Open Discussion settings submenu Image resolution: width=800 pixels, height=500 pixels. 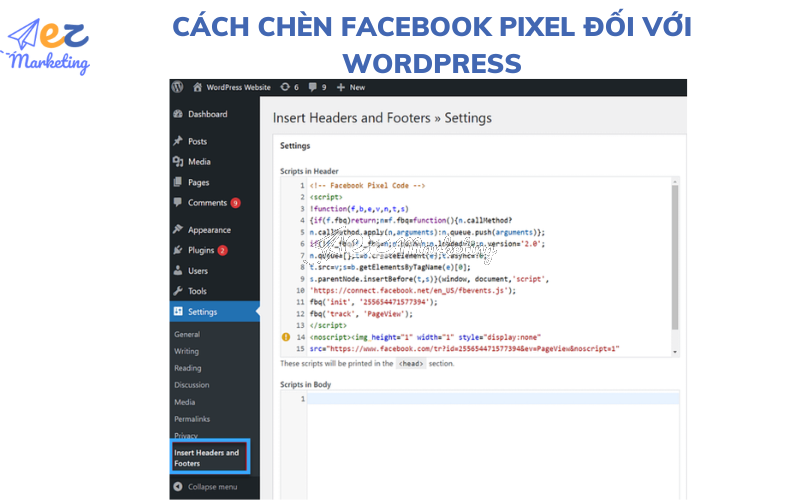pos(191,385)
